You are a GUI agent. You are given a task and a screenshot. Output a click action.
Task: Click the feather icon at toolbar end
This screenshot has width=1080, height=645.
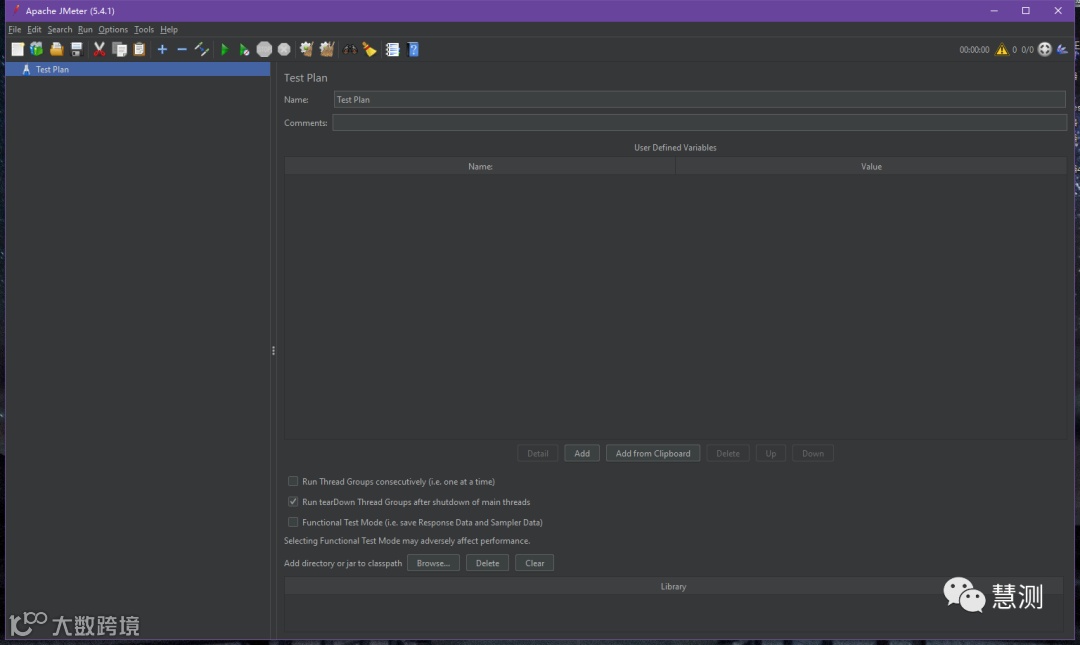1063,50
